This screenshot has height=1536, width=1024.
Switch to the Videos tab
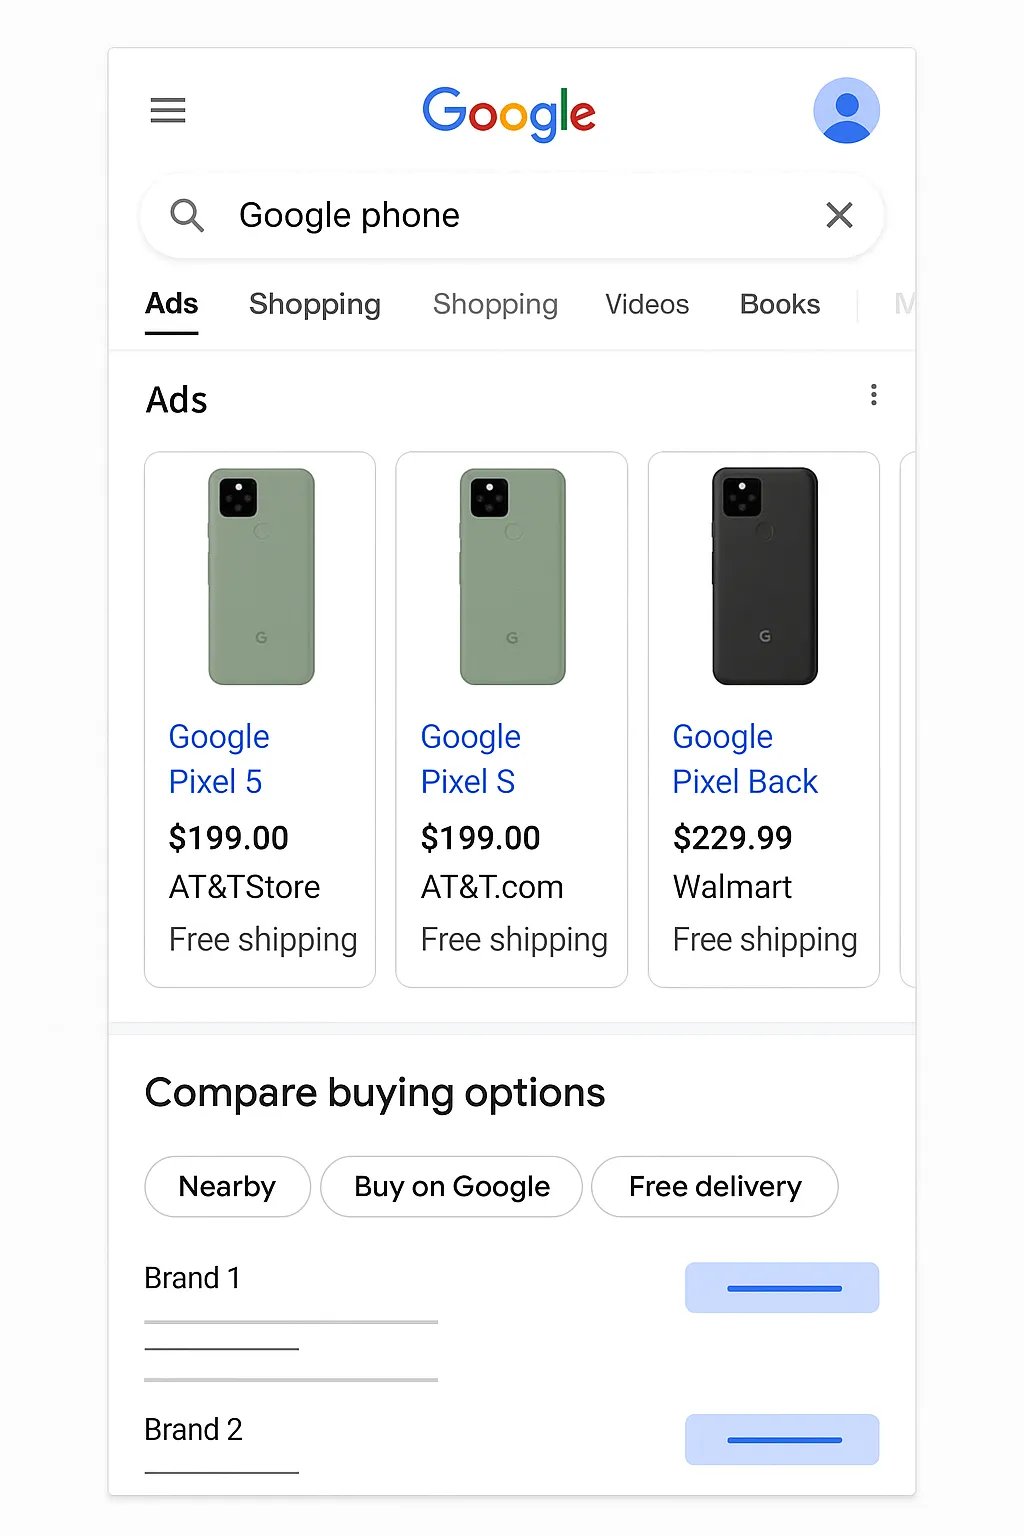click(x=647, y=304)
